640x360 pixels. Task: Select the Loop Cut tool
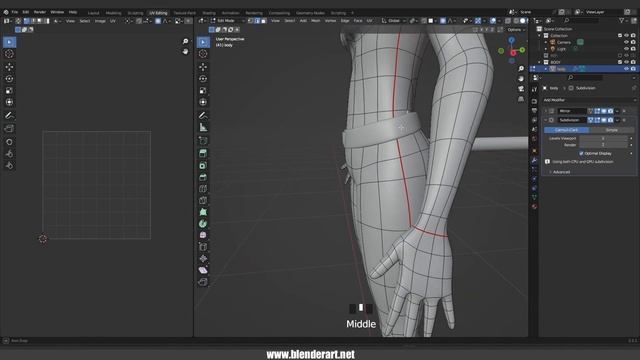(203, 189)
